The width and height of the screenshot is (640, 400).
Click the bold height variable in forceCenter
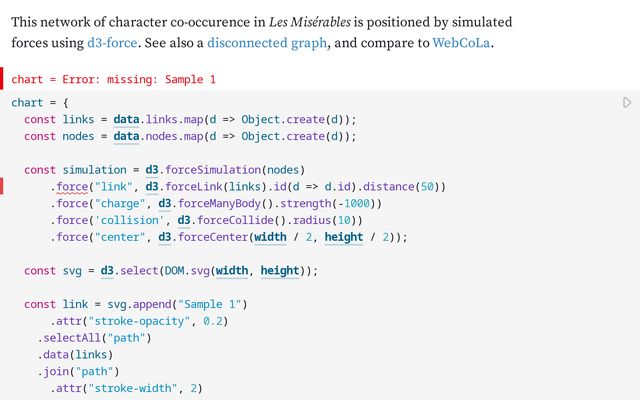(344, 237)
